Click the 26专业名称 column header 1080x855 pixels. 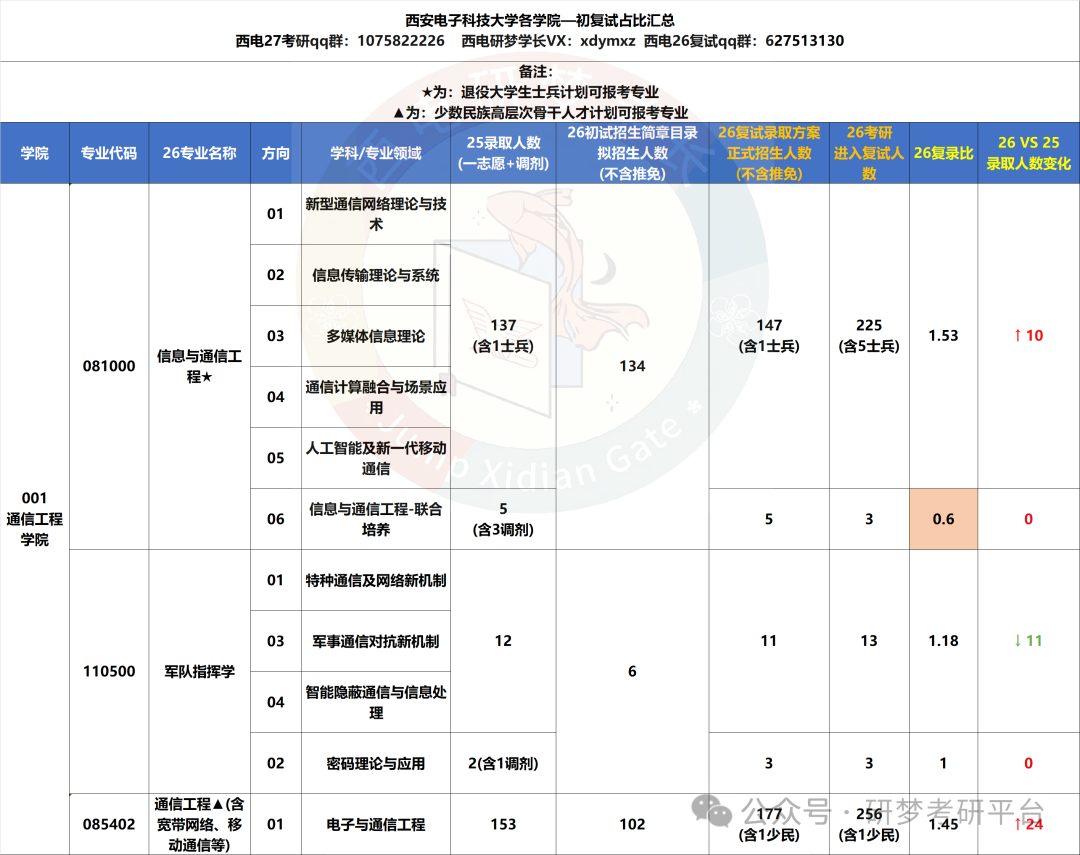(199, 153)
